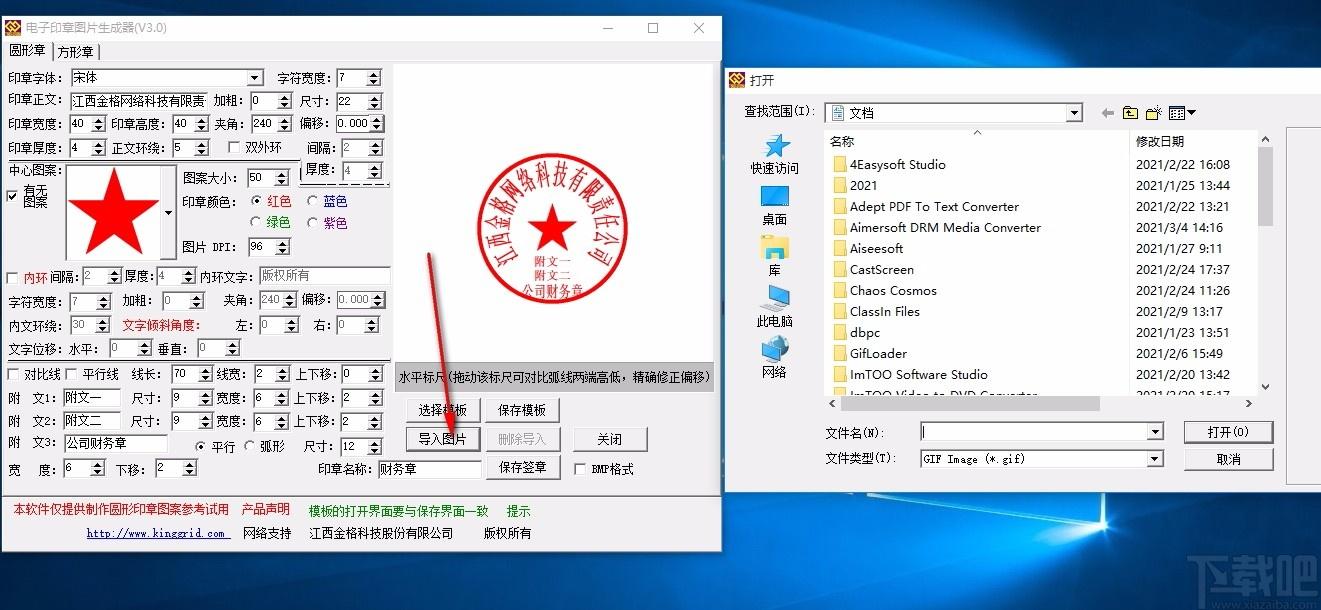The image size is (1321, 610).
Task: Select the Adept PDF To Text Converter folder
Action: tap(925, 206)
